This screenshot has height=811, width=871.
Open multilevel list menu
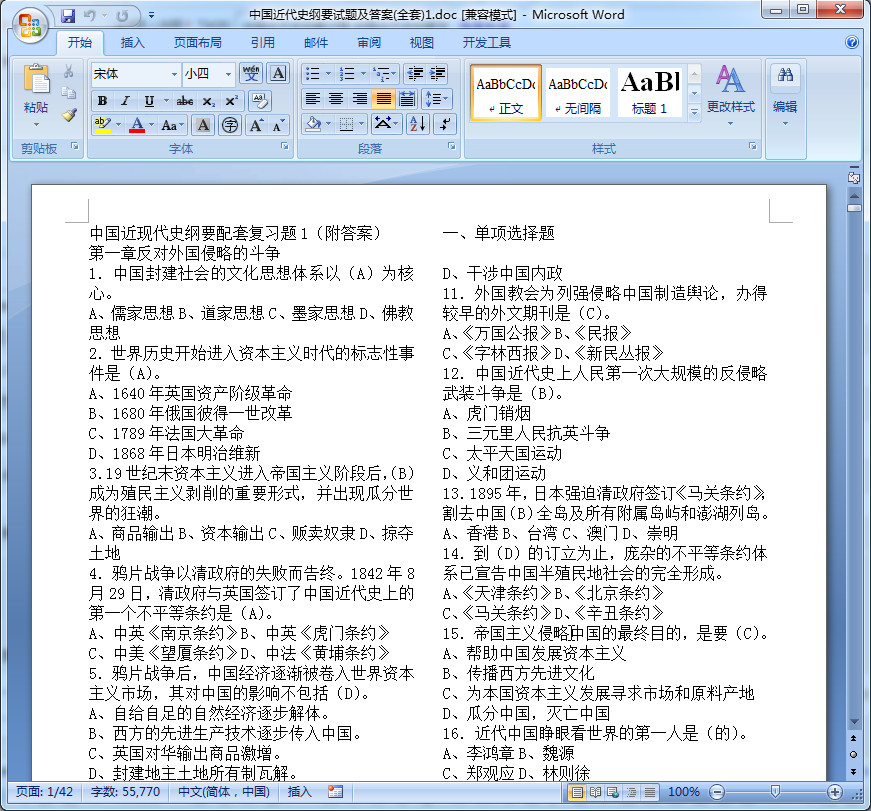[383, 73]
